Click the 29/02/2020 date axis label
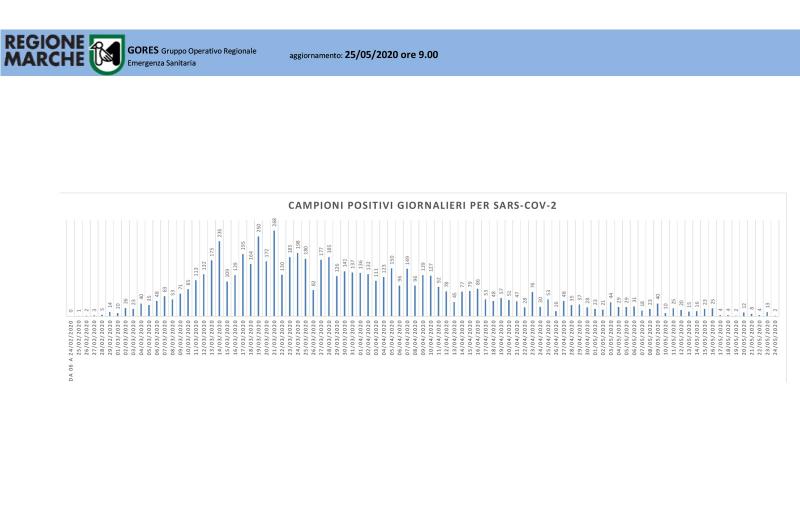Image resolution: width=800 pixels, height=516 pixels. click(x=110, y=337)
